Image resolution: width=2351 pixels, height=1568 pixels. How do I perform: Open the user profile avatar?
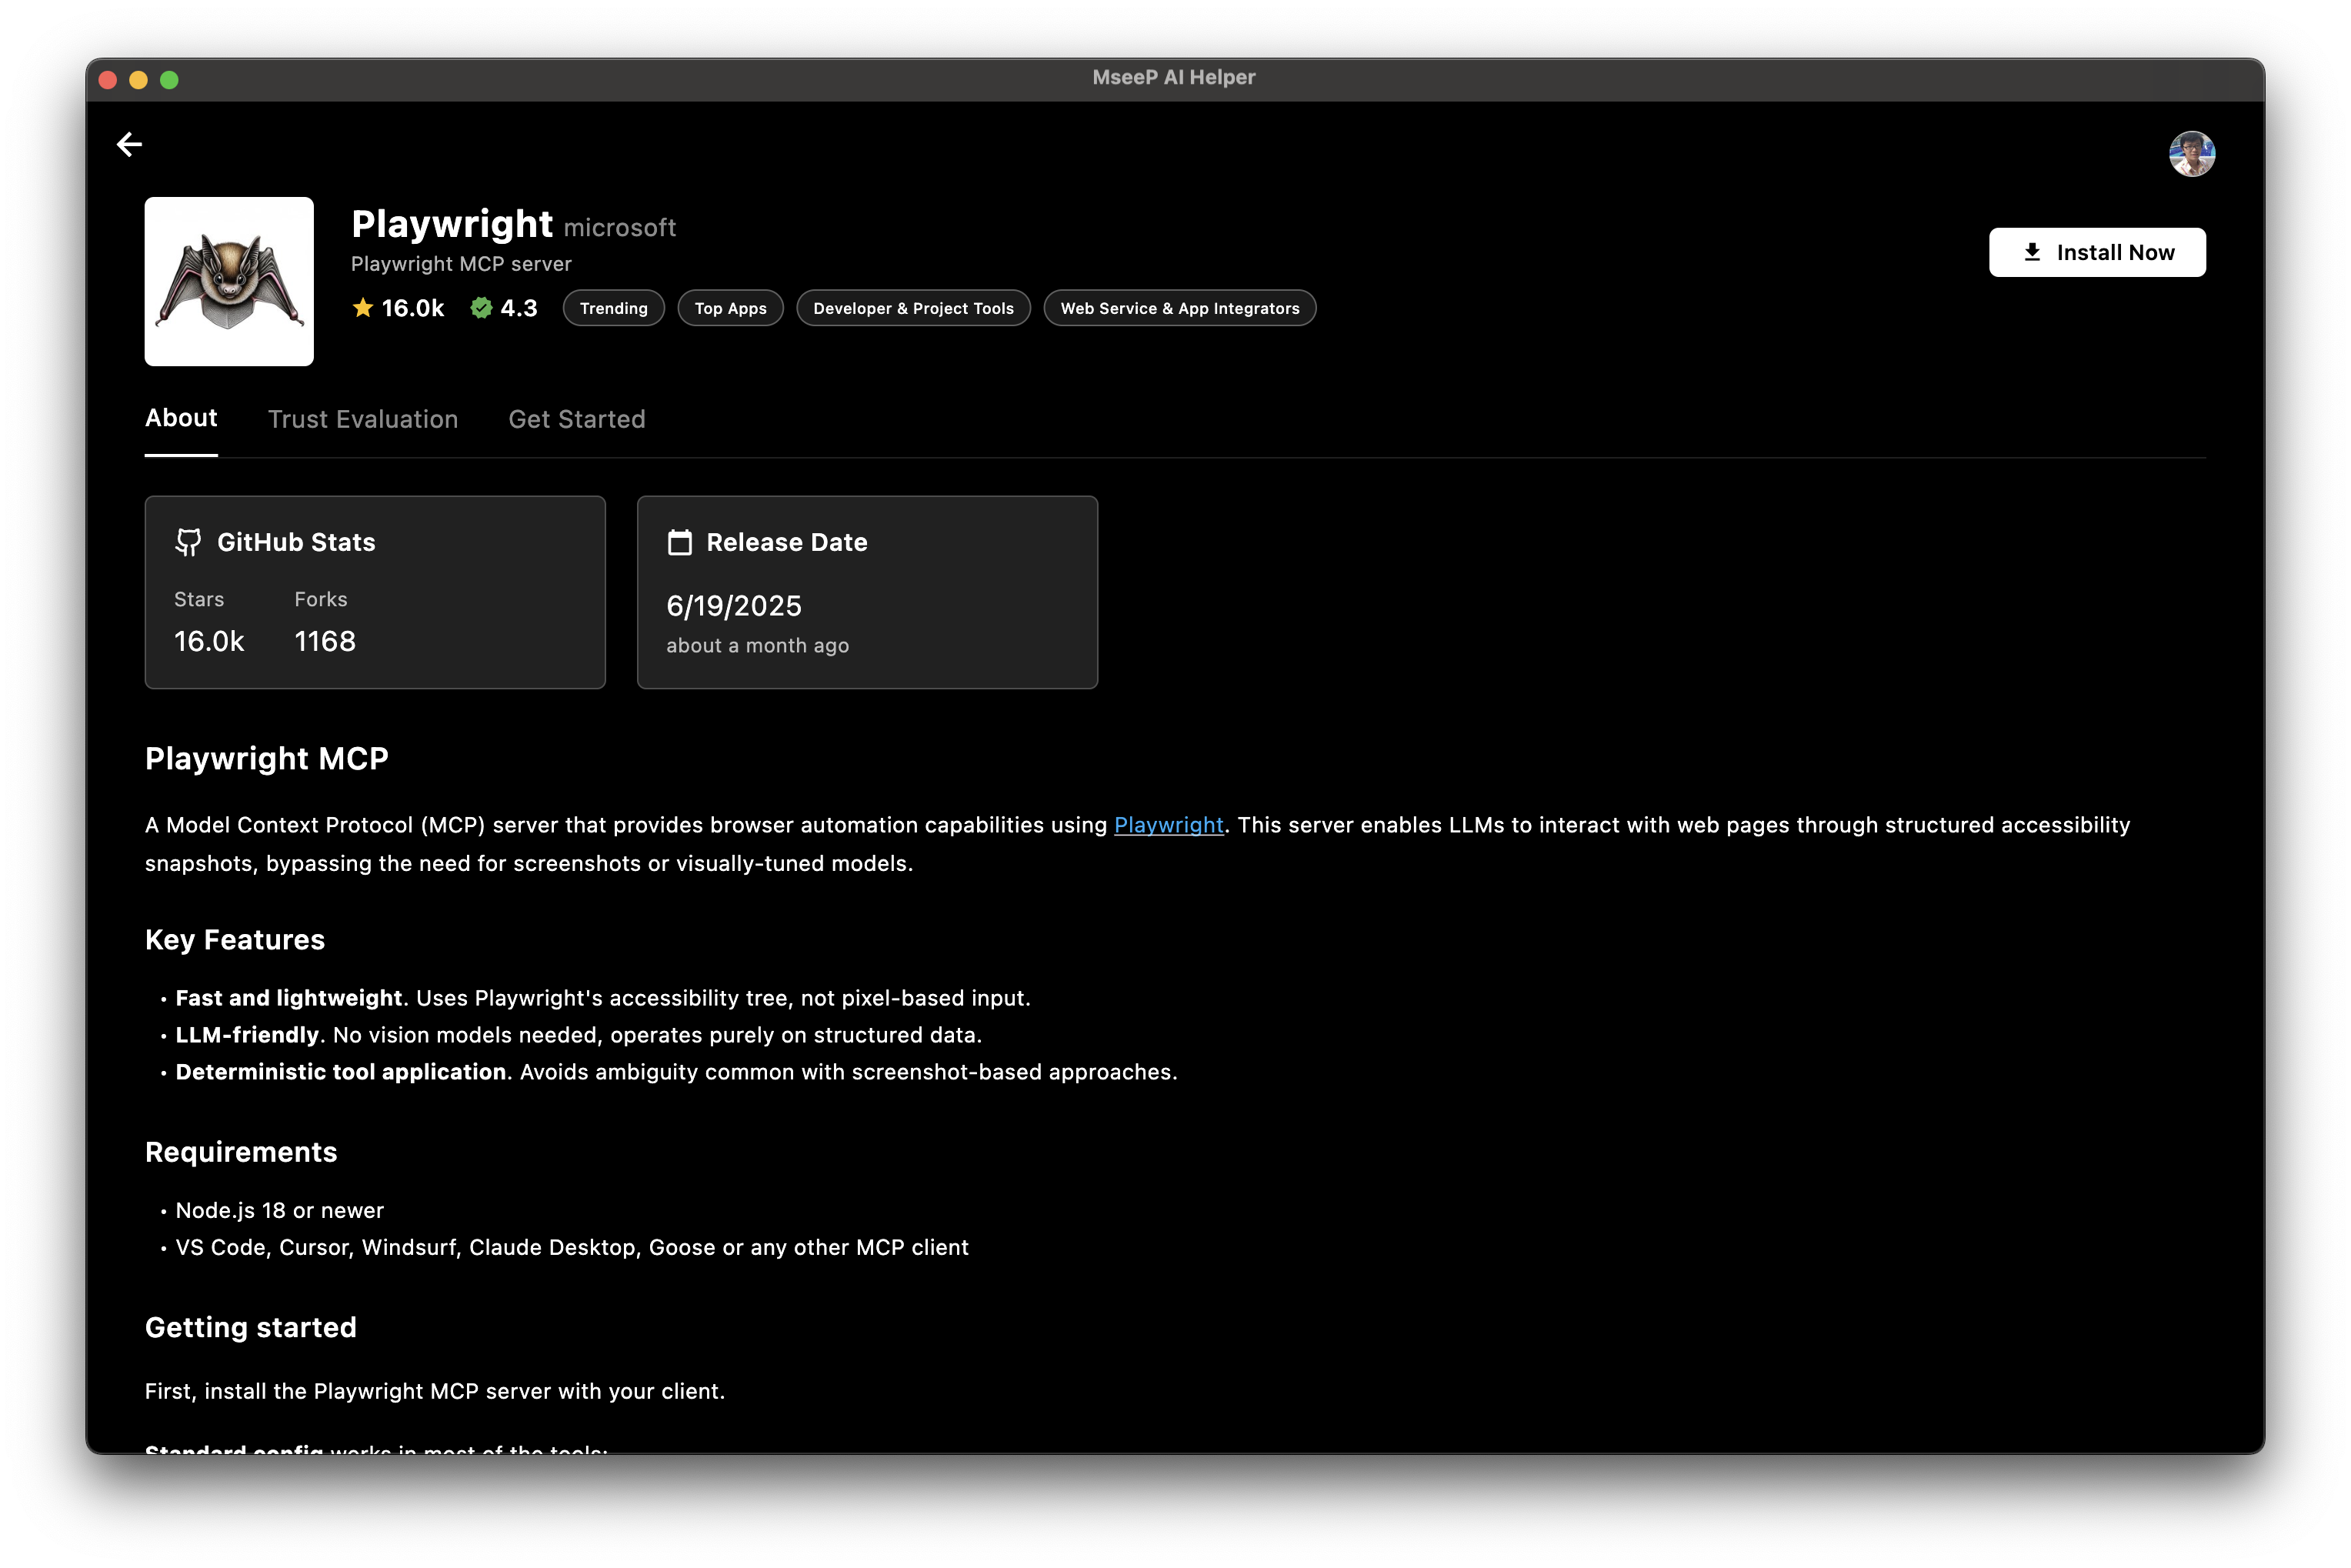point(2191,154)
